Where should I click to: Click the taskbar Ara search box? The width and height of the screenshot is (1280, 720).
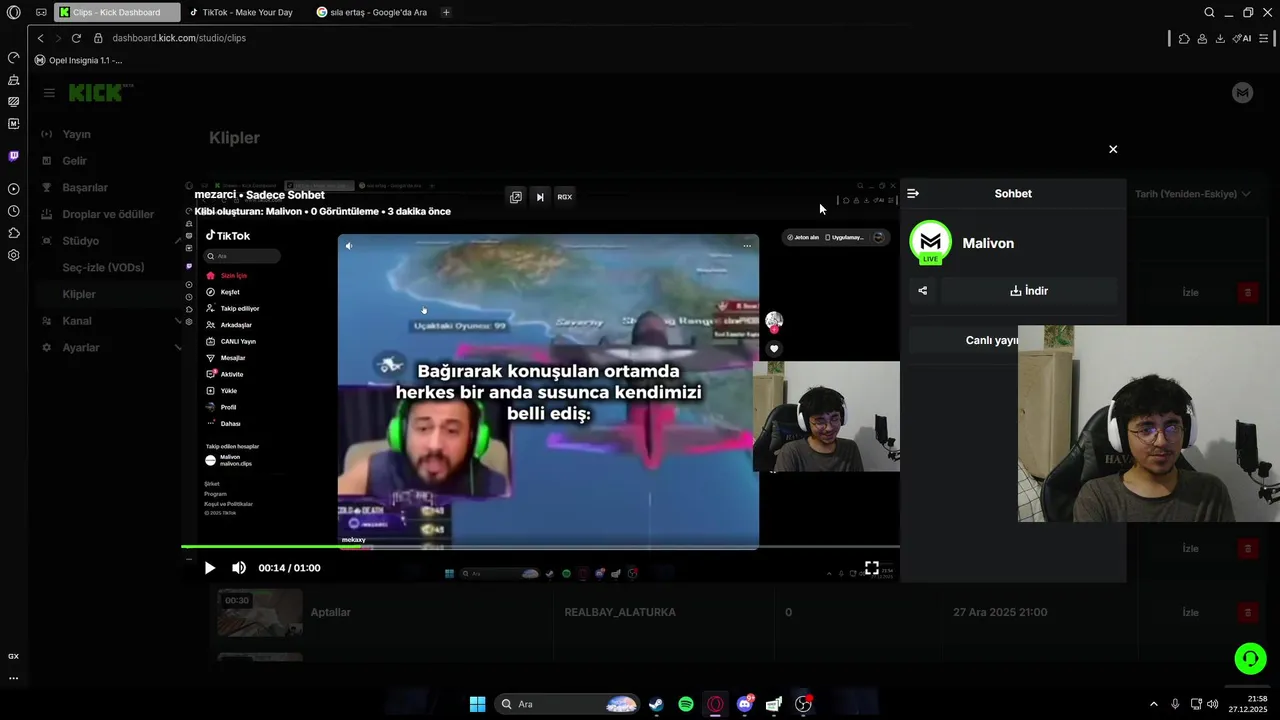click(568, 704)
